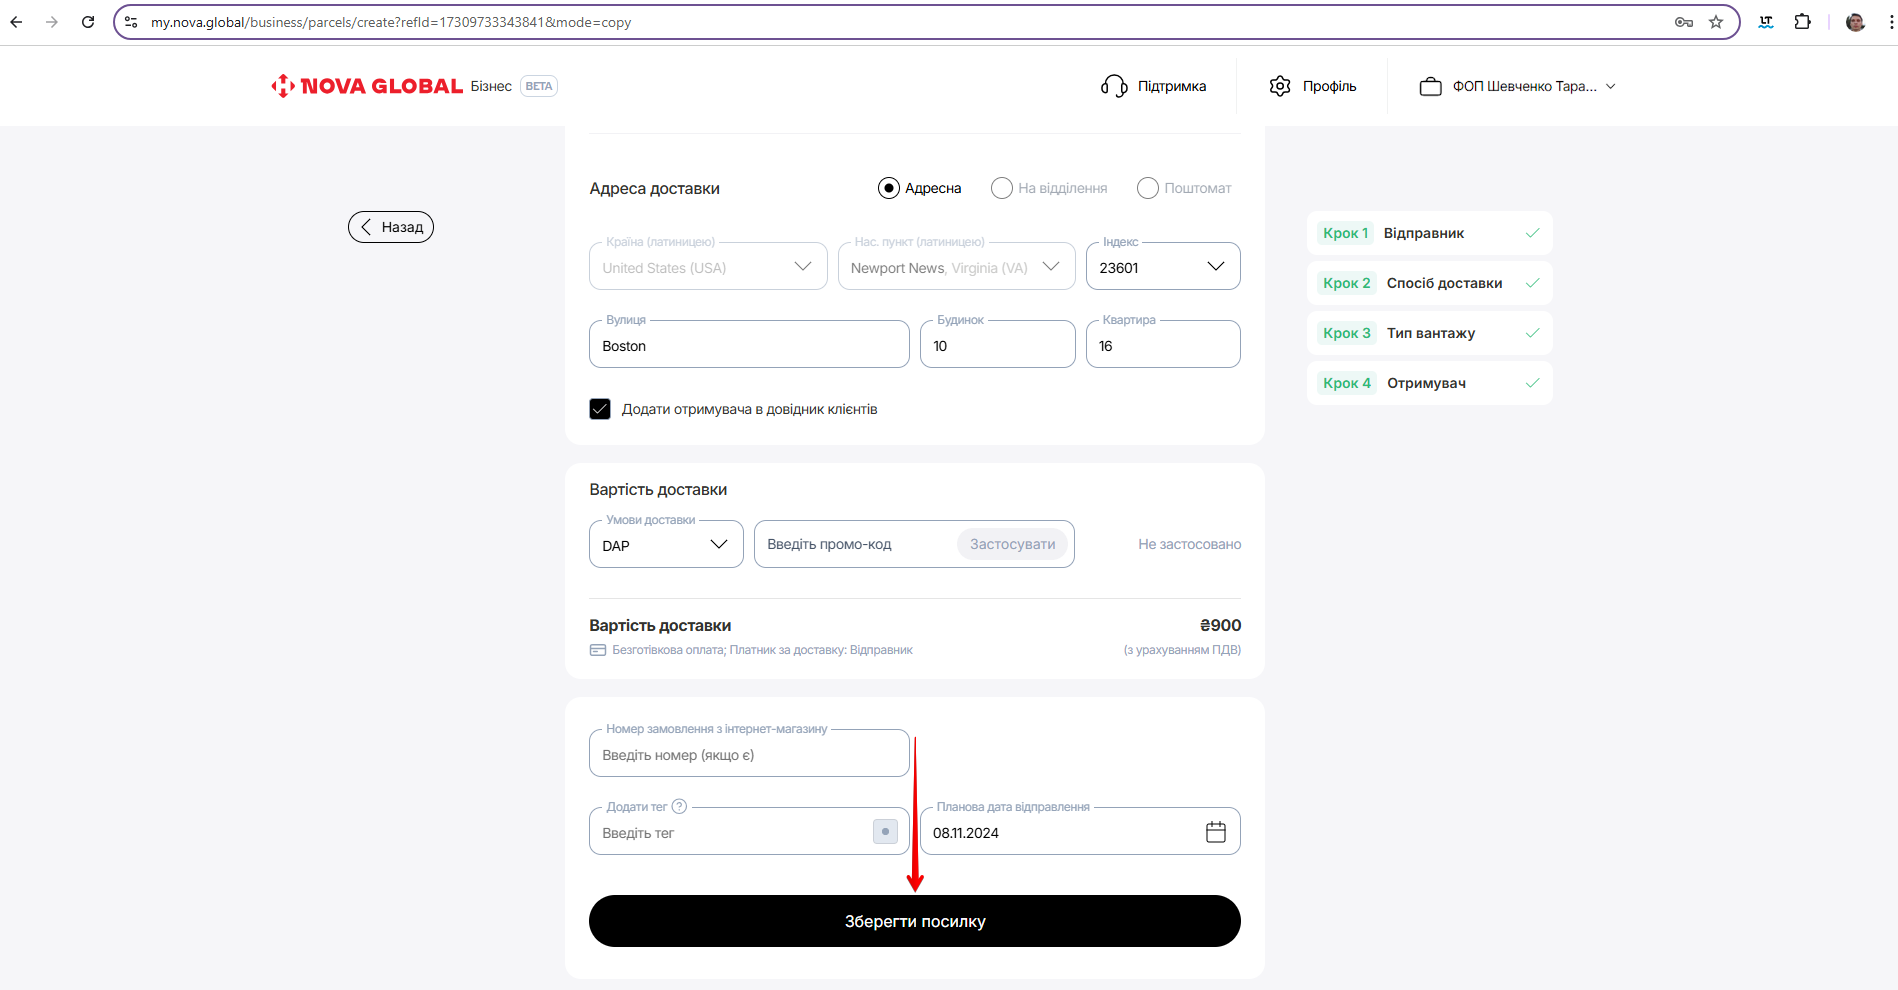Focus the promo code input field
The width and height of the screenshot is (1898, 990).
[855, 545]
